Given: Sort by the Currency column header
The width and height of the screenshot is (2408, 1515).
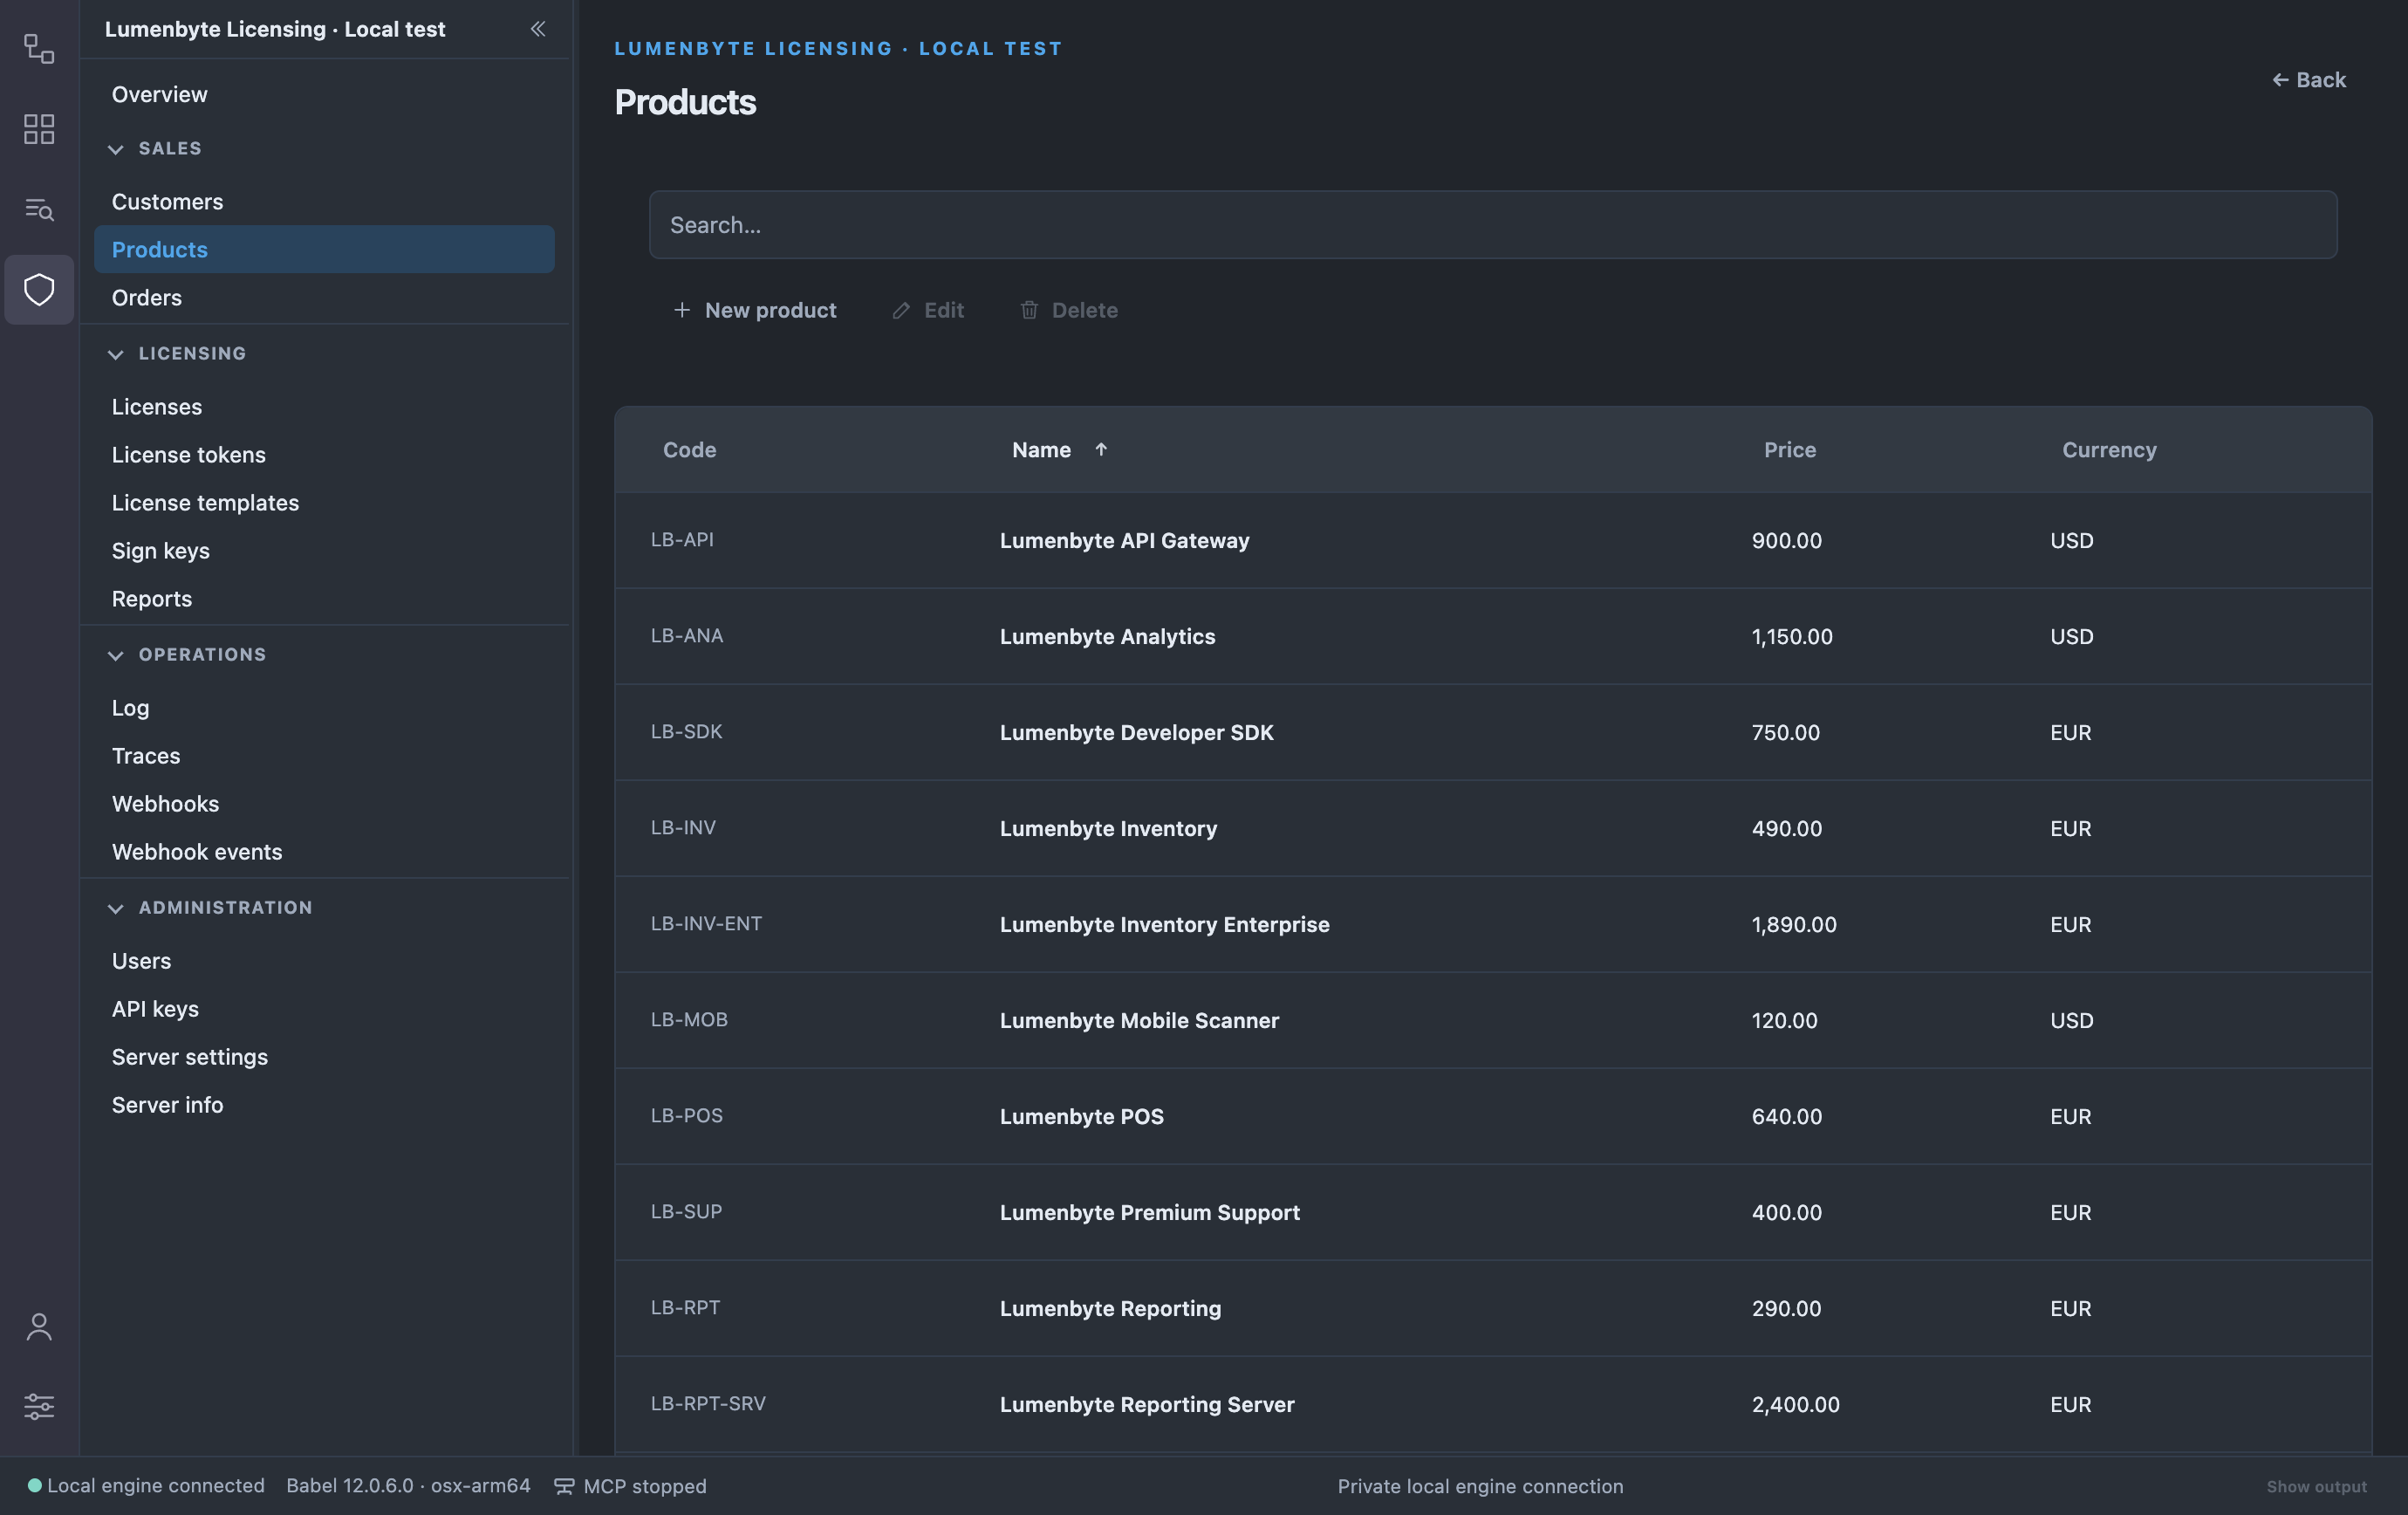Looking at the screenshot, I should coord(2109,450).
